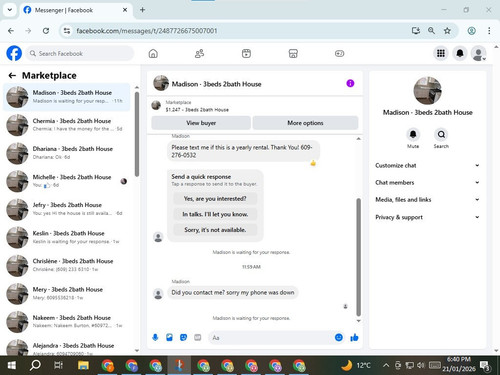
Task: Open the Facebook menu grid icon
Action: pyautogui.click(x=441, y=53)
